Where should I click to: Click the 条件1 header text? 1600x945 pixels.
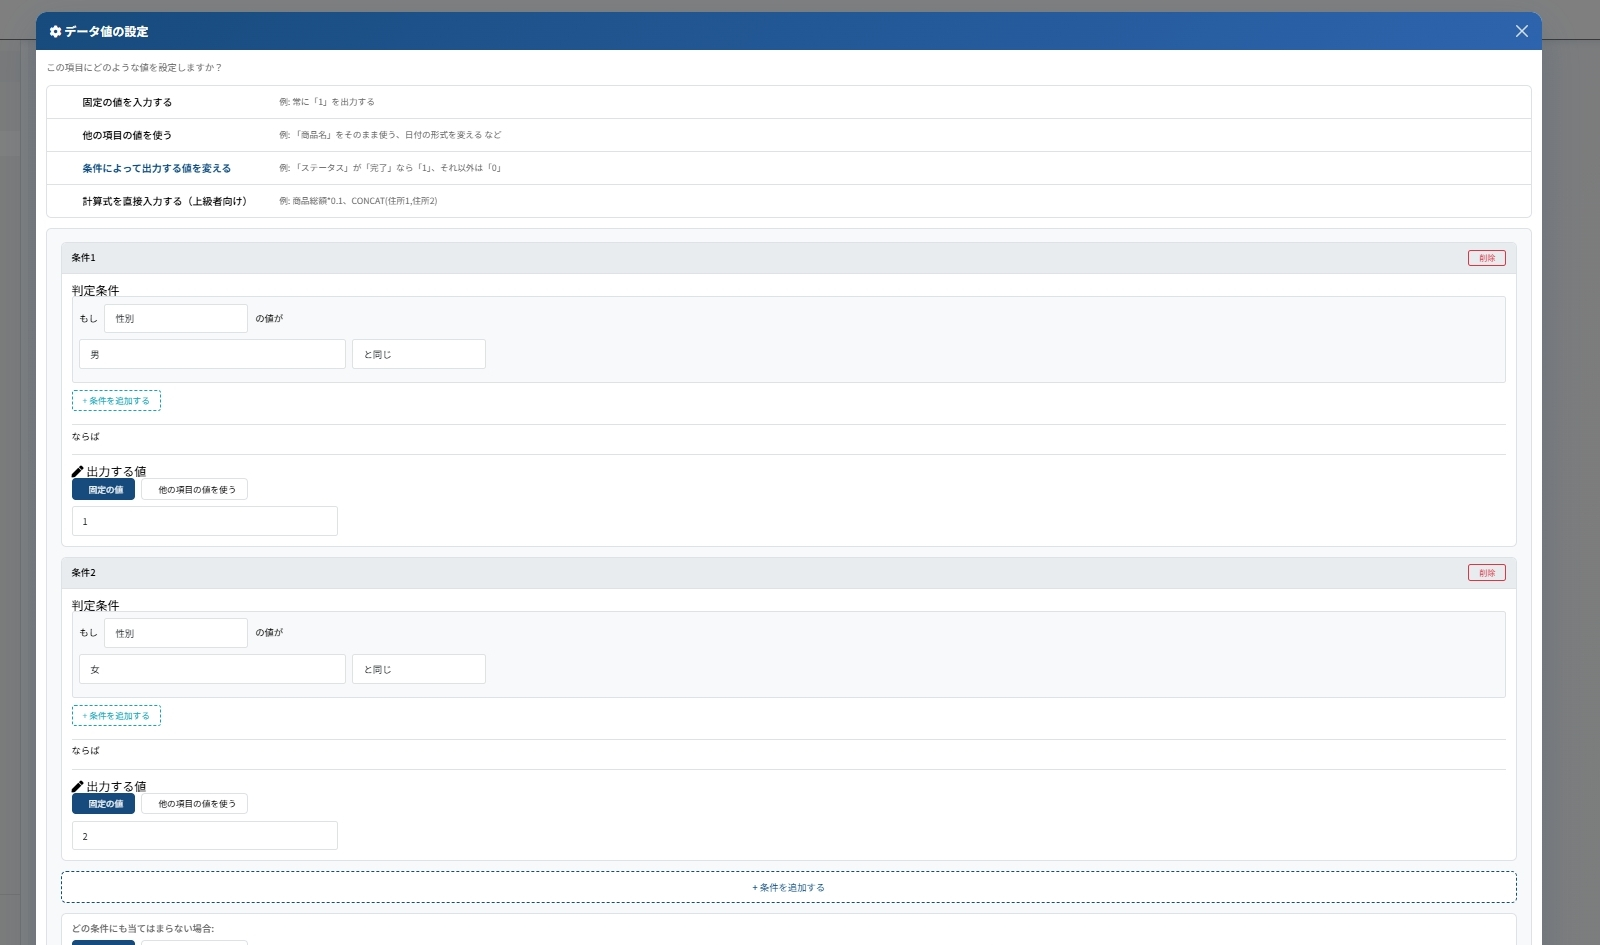(x=83, y=258)
